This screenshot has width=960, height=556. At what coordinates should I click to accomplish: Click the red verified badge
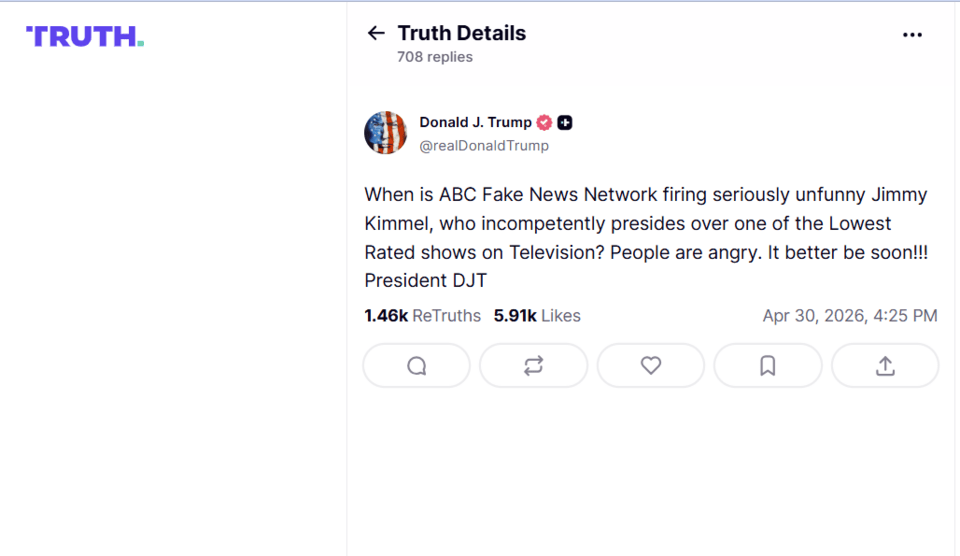(544, 123)
